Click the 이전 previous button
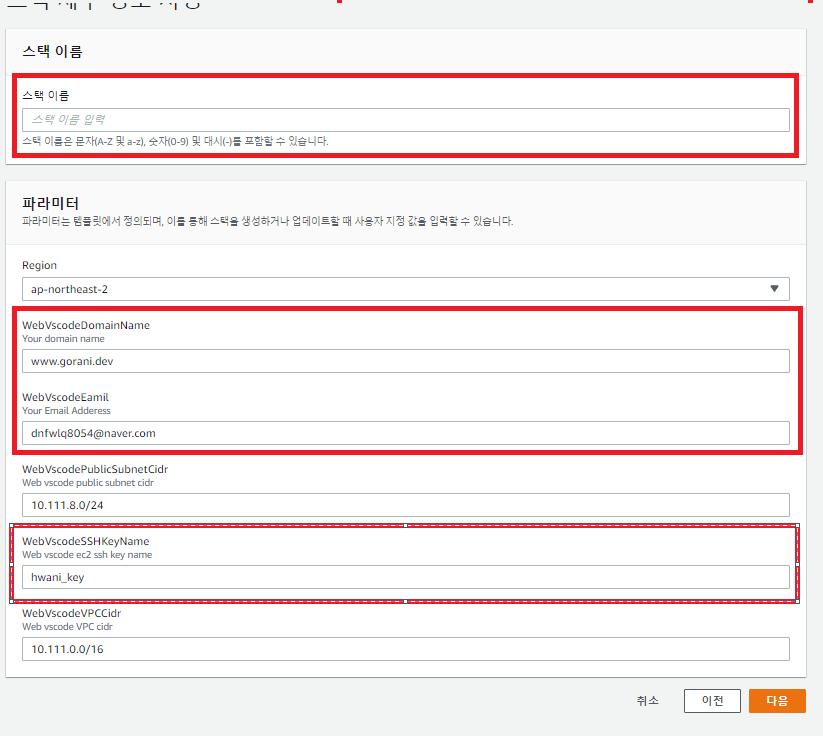This screenshot has width=823, height=736. pyautogui.click(x=712, y=701)
